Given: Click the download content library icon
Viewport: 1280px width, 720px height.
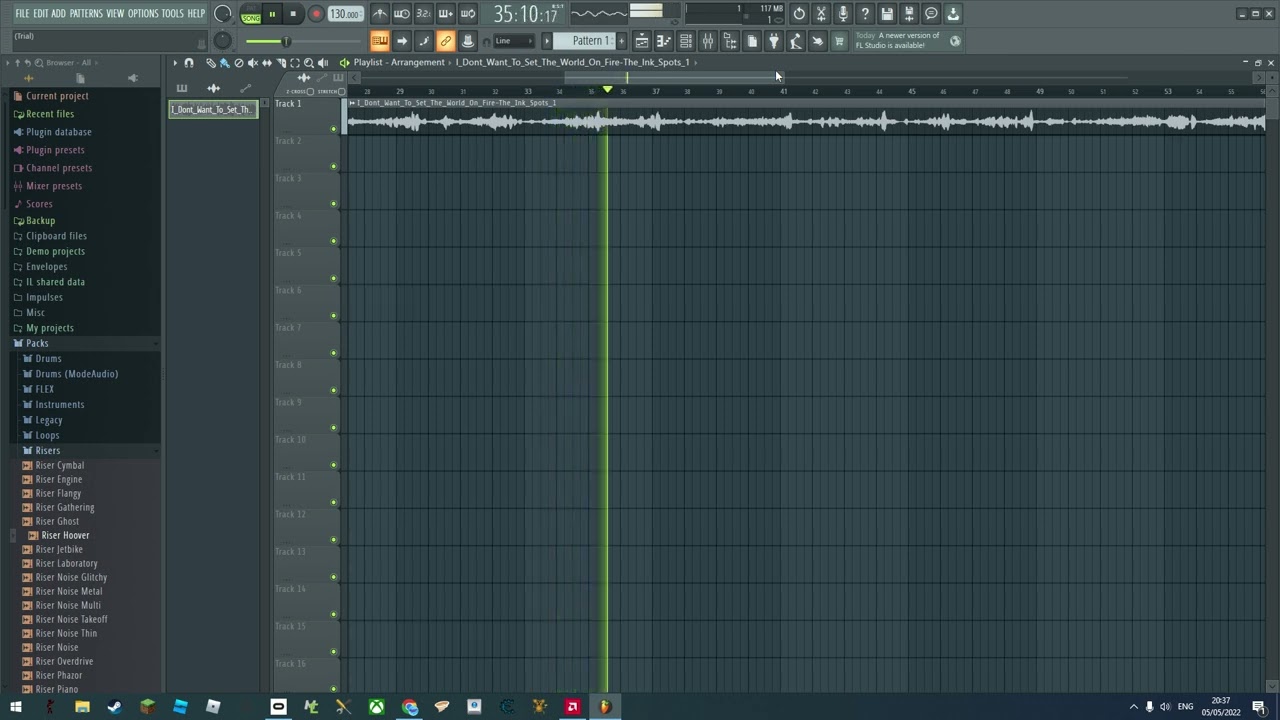Looking at the screenshot, I should [953, 14].
